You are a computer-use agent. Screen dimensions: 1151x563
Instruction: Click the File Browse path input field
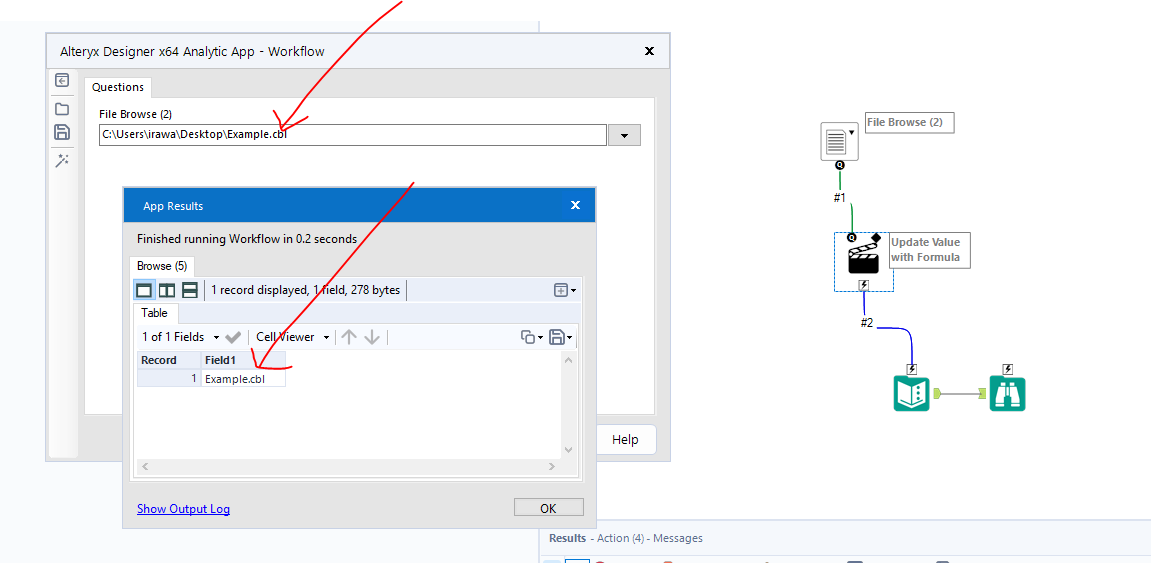coord(353,135)
